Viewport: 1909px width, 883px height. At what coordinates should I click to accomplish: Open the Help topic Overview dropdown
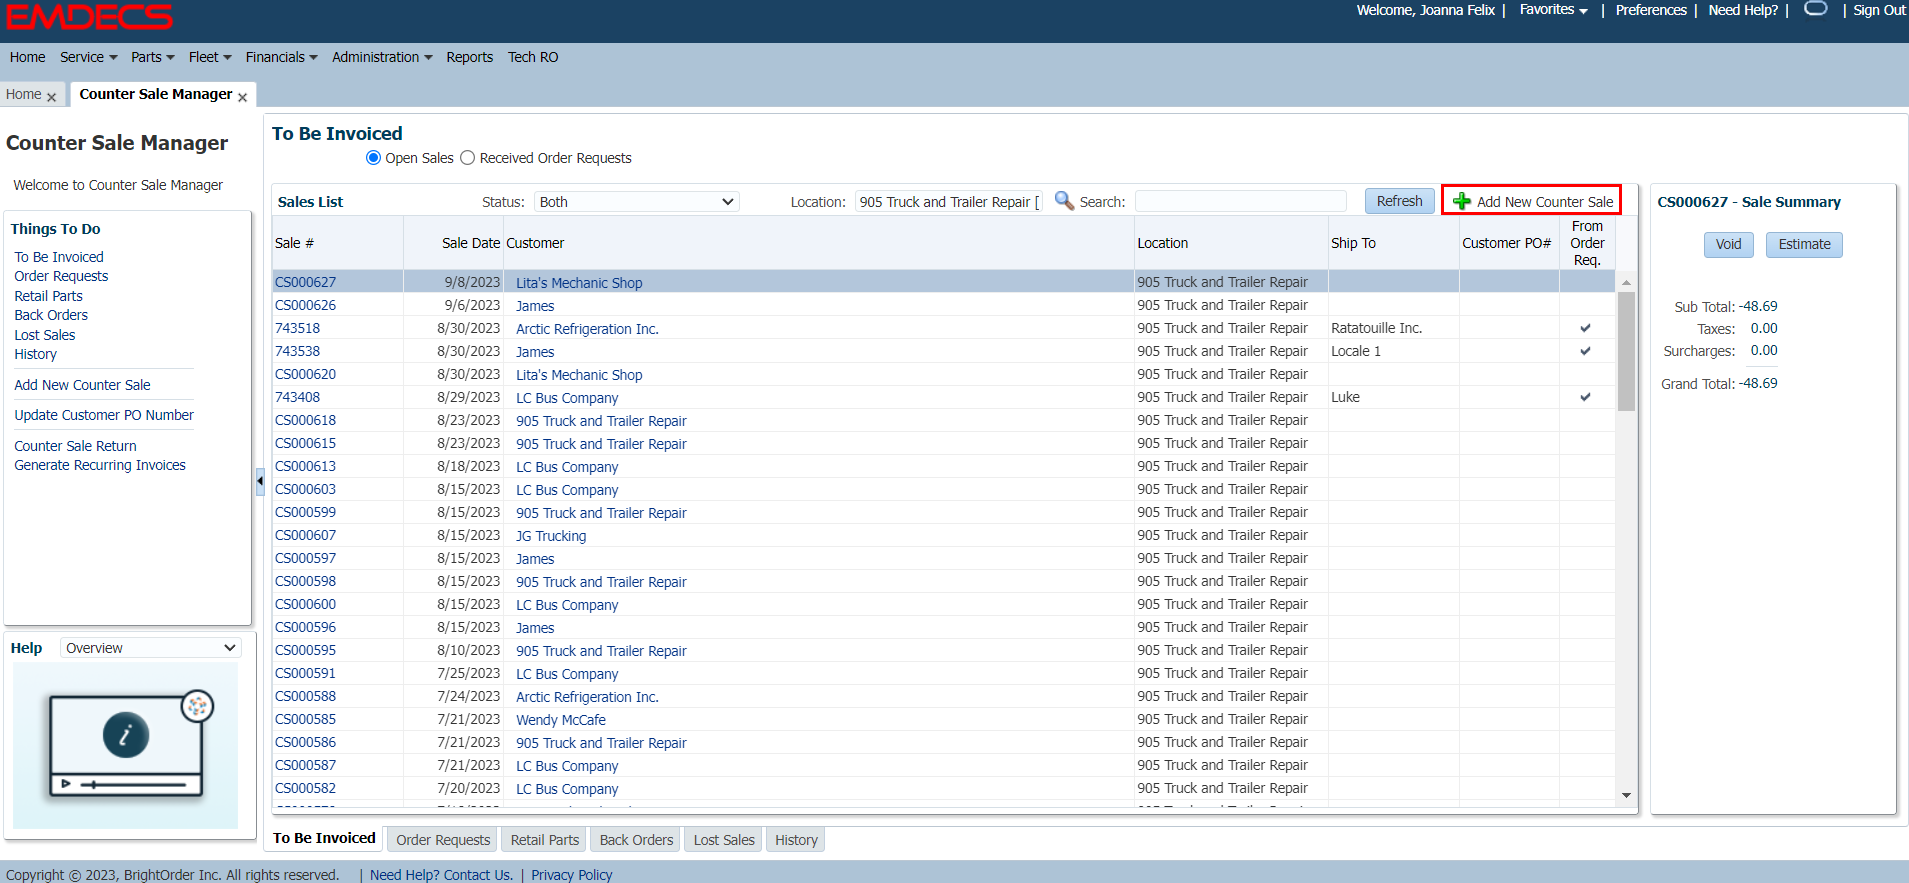point(151,648)
